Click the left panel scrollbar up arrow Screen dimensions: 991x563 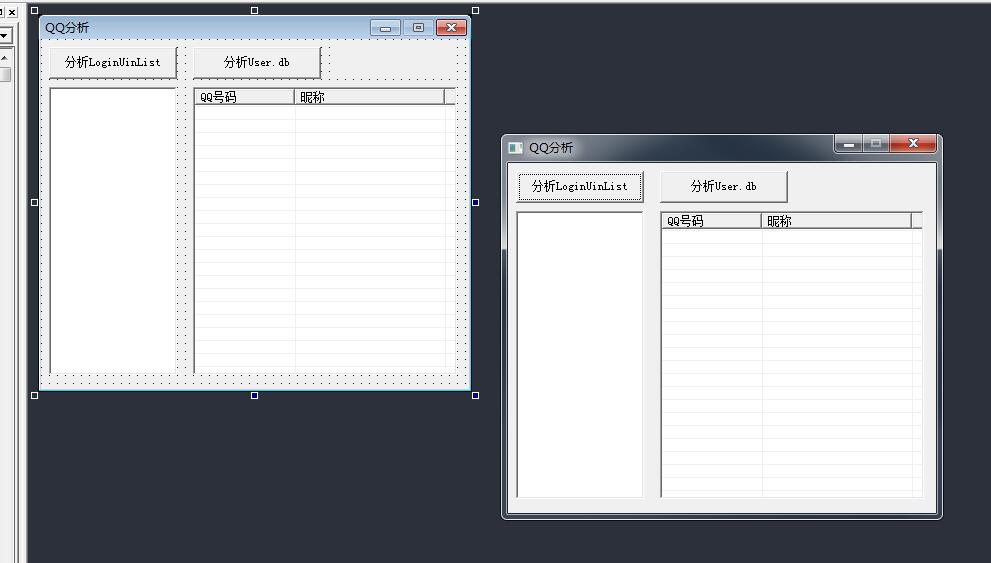pos(4,58)
